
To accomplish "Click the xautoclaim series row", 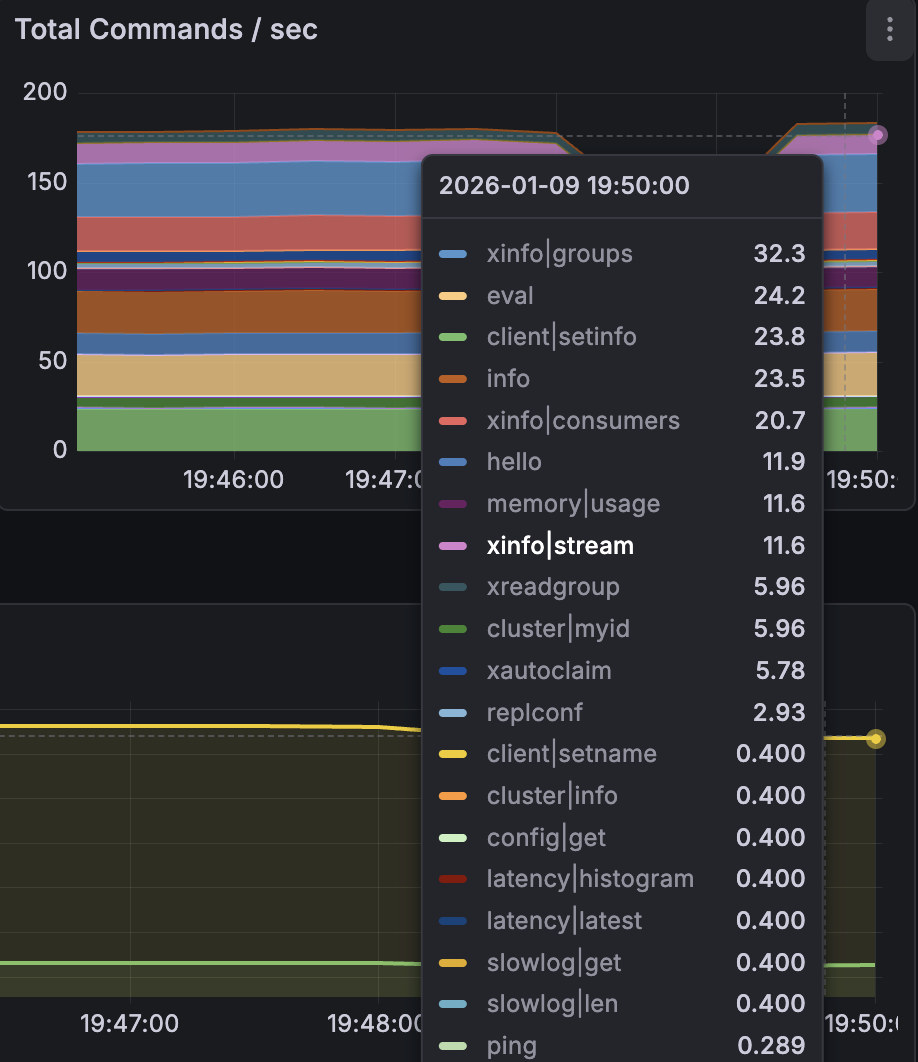I will tap(548, 671).
